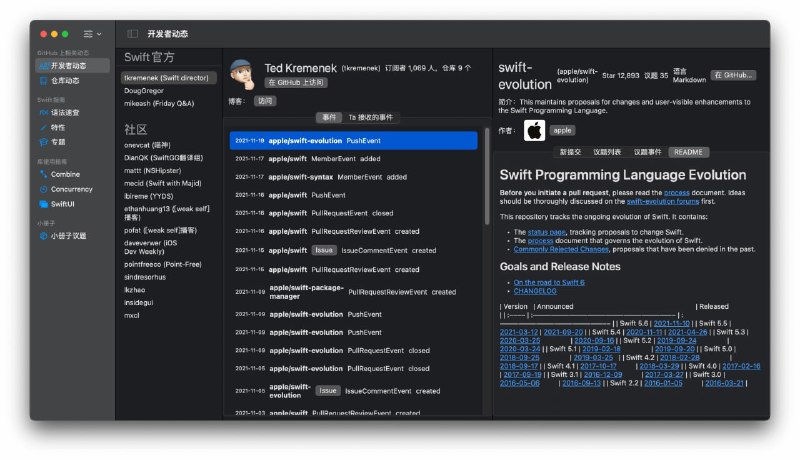
Task: Open the status page link
Action: (x=546, y=232)
